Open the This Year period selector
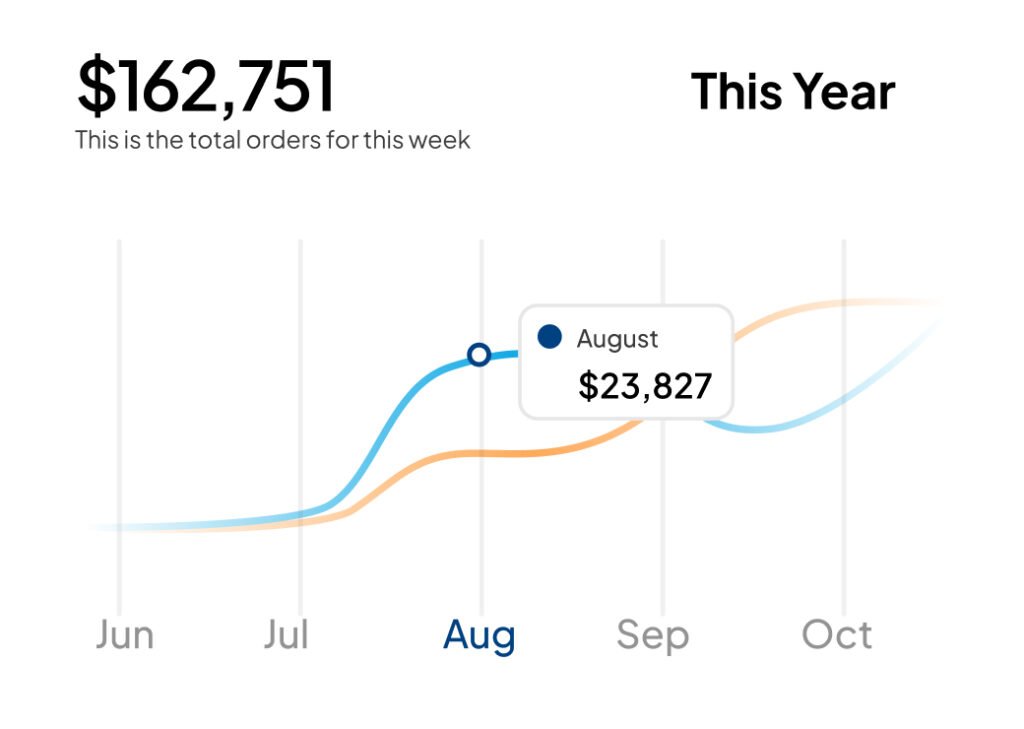The image size is (1024, 729). coord(792,92)
